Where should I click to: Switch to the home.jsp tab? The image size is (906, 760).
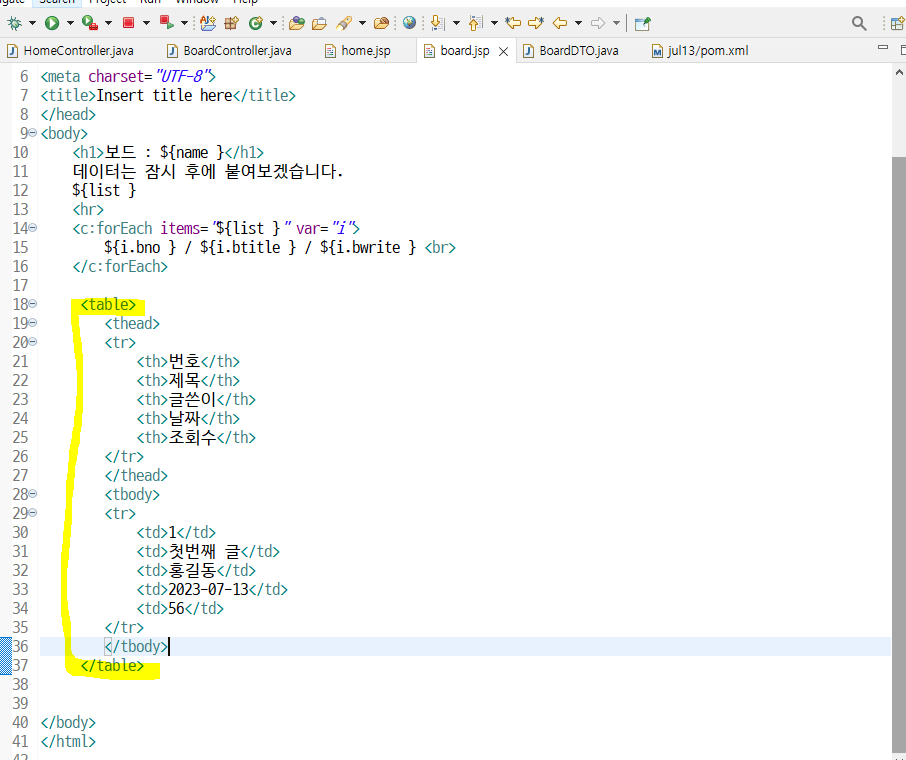pos(357,51)
